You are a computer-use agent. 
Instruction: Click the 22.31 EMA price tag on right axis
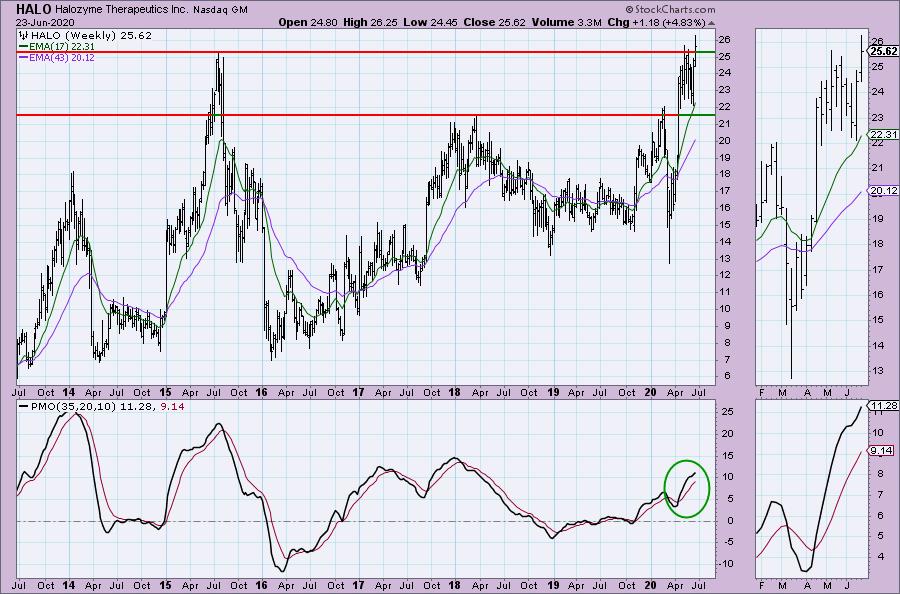tap(883, 134)
